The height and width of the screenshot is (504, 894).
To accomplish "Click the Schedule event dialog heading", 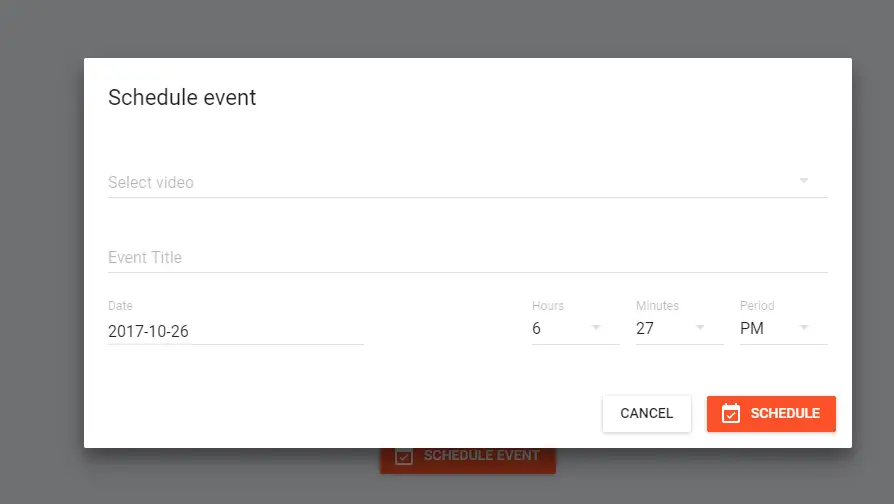I will point(182,97).
